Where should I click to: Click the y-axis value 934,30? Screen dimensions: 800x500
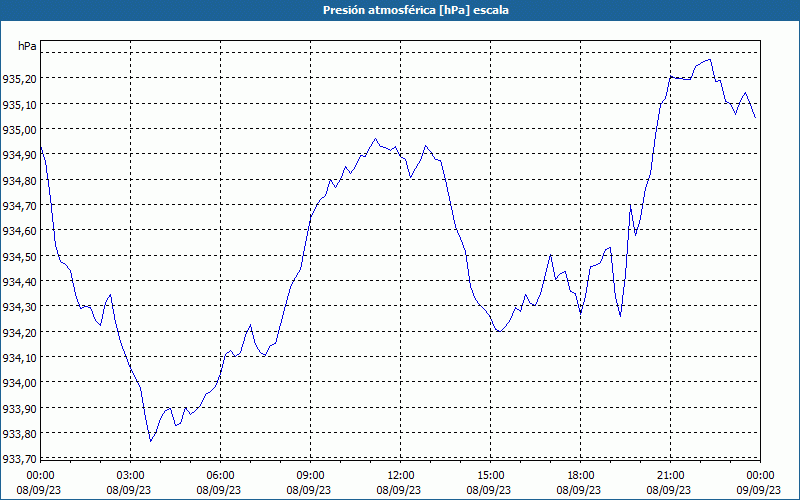[19, 307]
